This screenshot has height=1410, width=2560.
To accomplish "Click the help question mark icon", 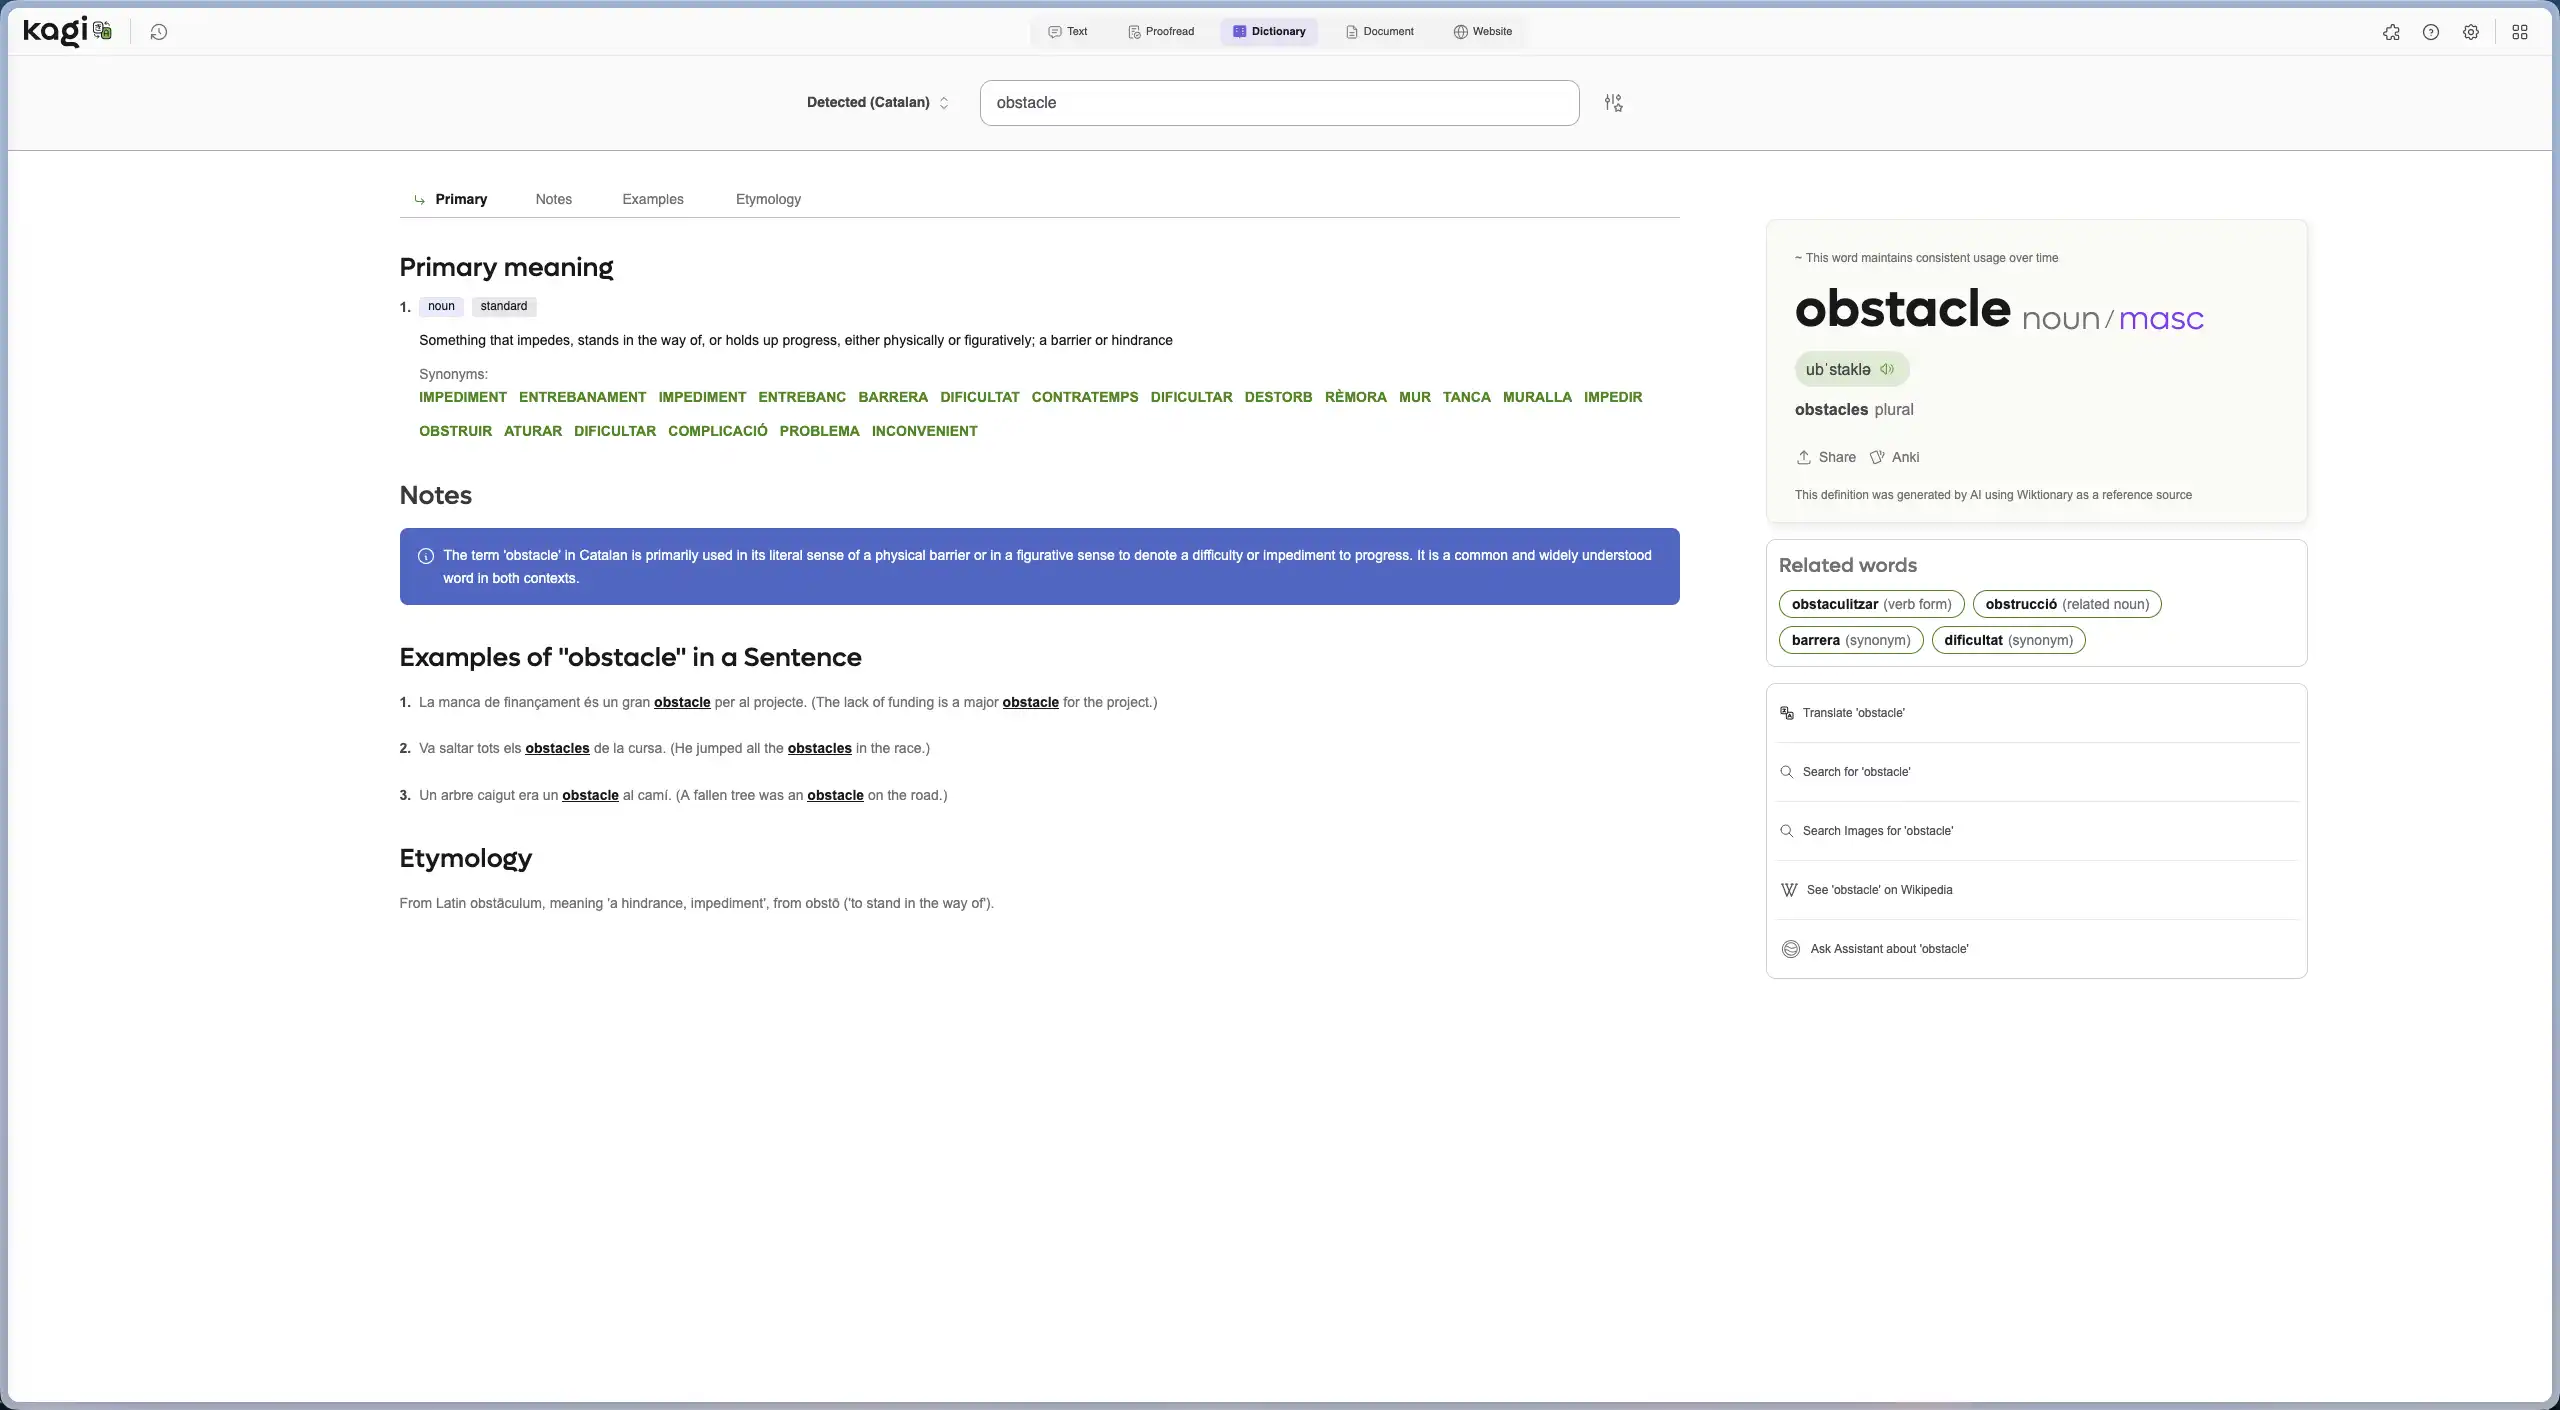I will (2430, 32).
